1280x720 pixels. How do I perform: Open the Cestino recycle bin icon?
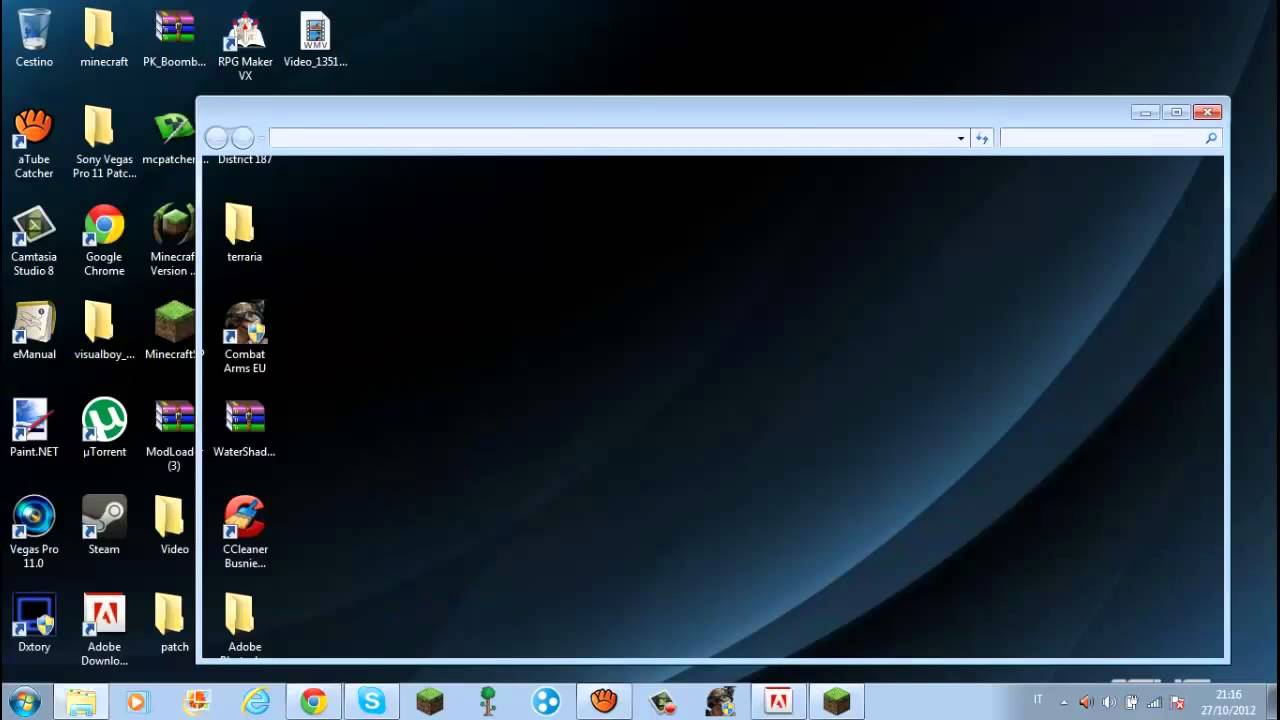(x=34, y=38)
